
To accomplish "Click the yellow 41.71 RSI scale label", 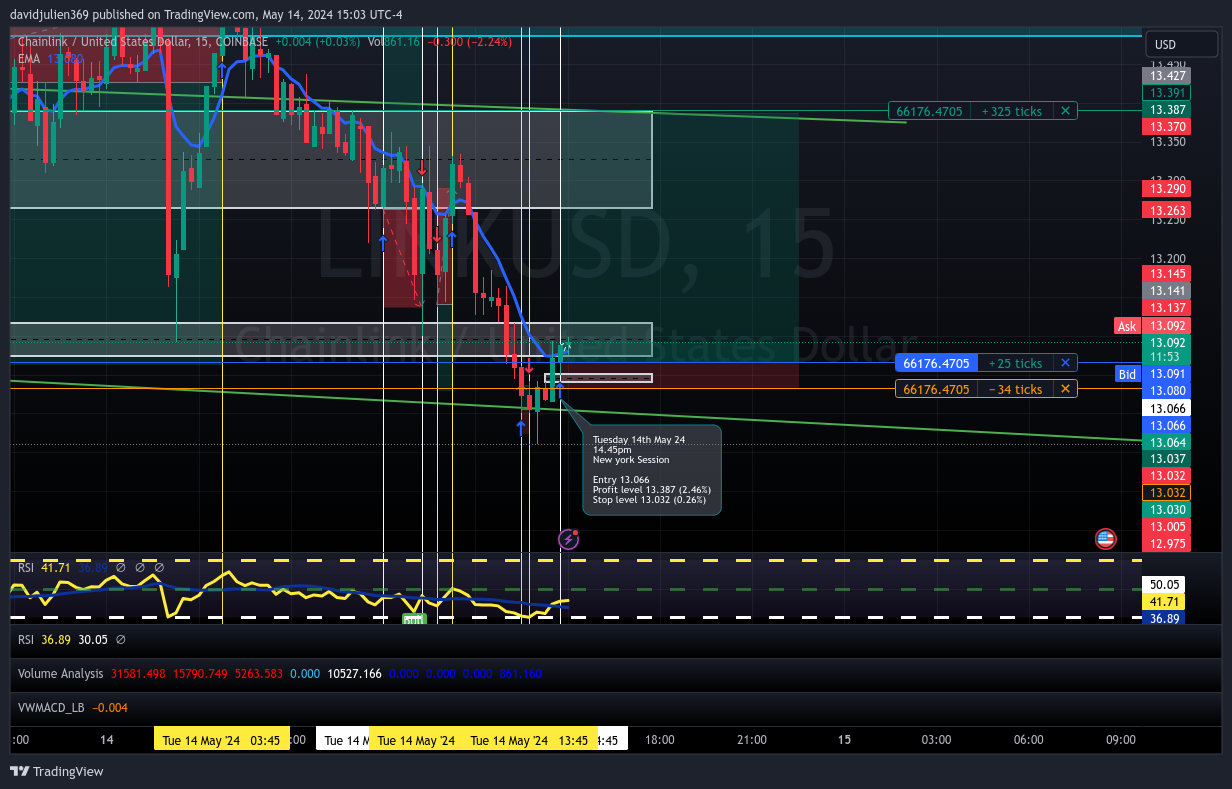I will coord(1166,602).
